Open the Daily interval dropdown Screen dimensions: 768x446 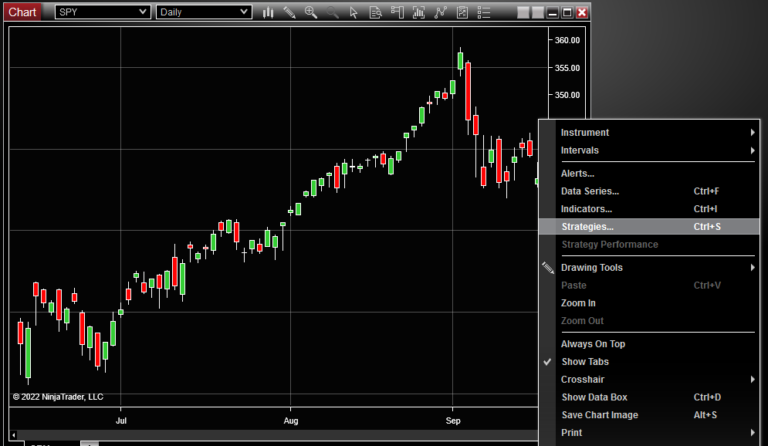click(204, 12)
